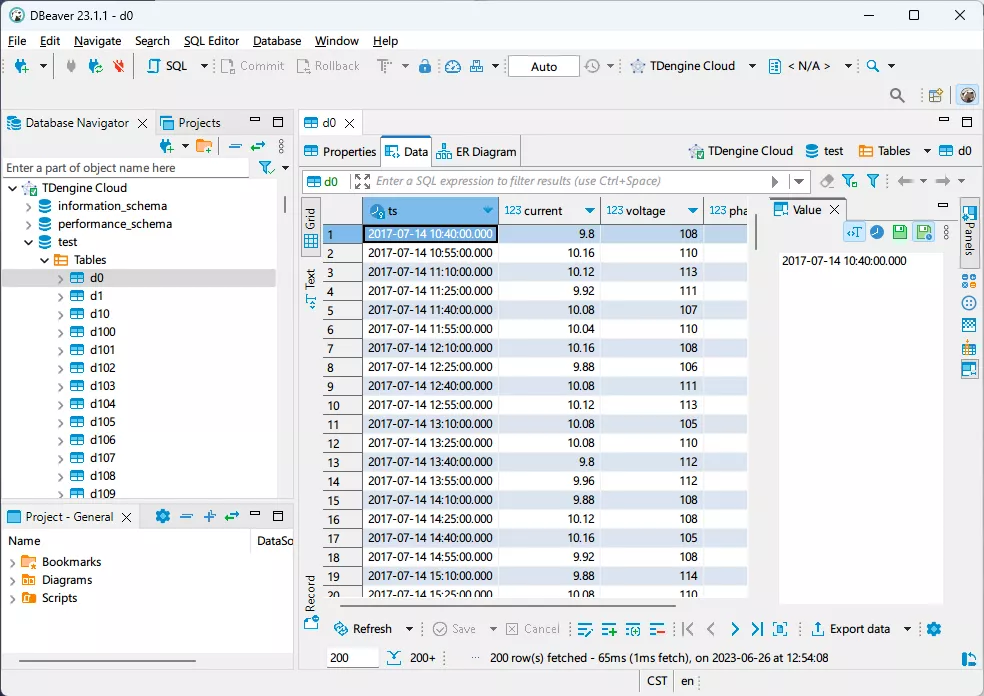Toggle the Panels button on the right side

pos(969,229)
